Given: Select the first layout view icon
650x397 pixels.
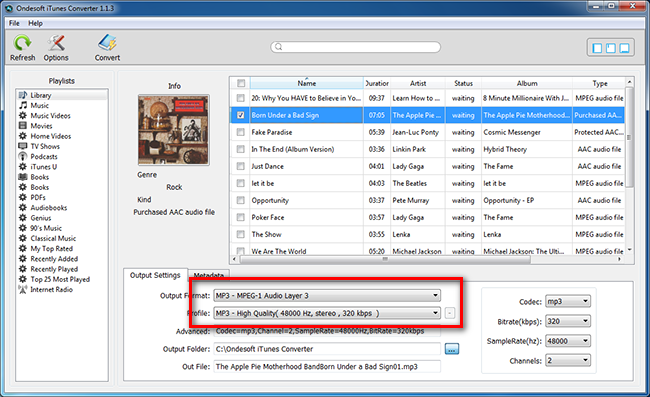Looking at the screenshot, I should [597, 48].
